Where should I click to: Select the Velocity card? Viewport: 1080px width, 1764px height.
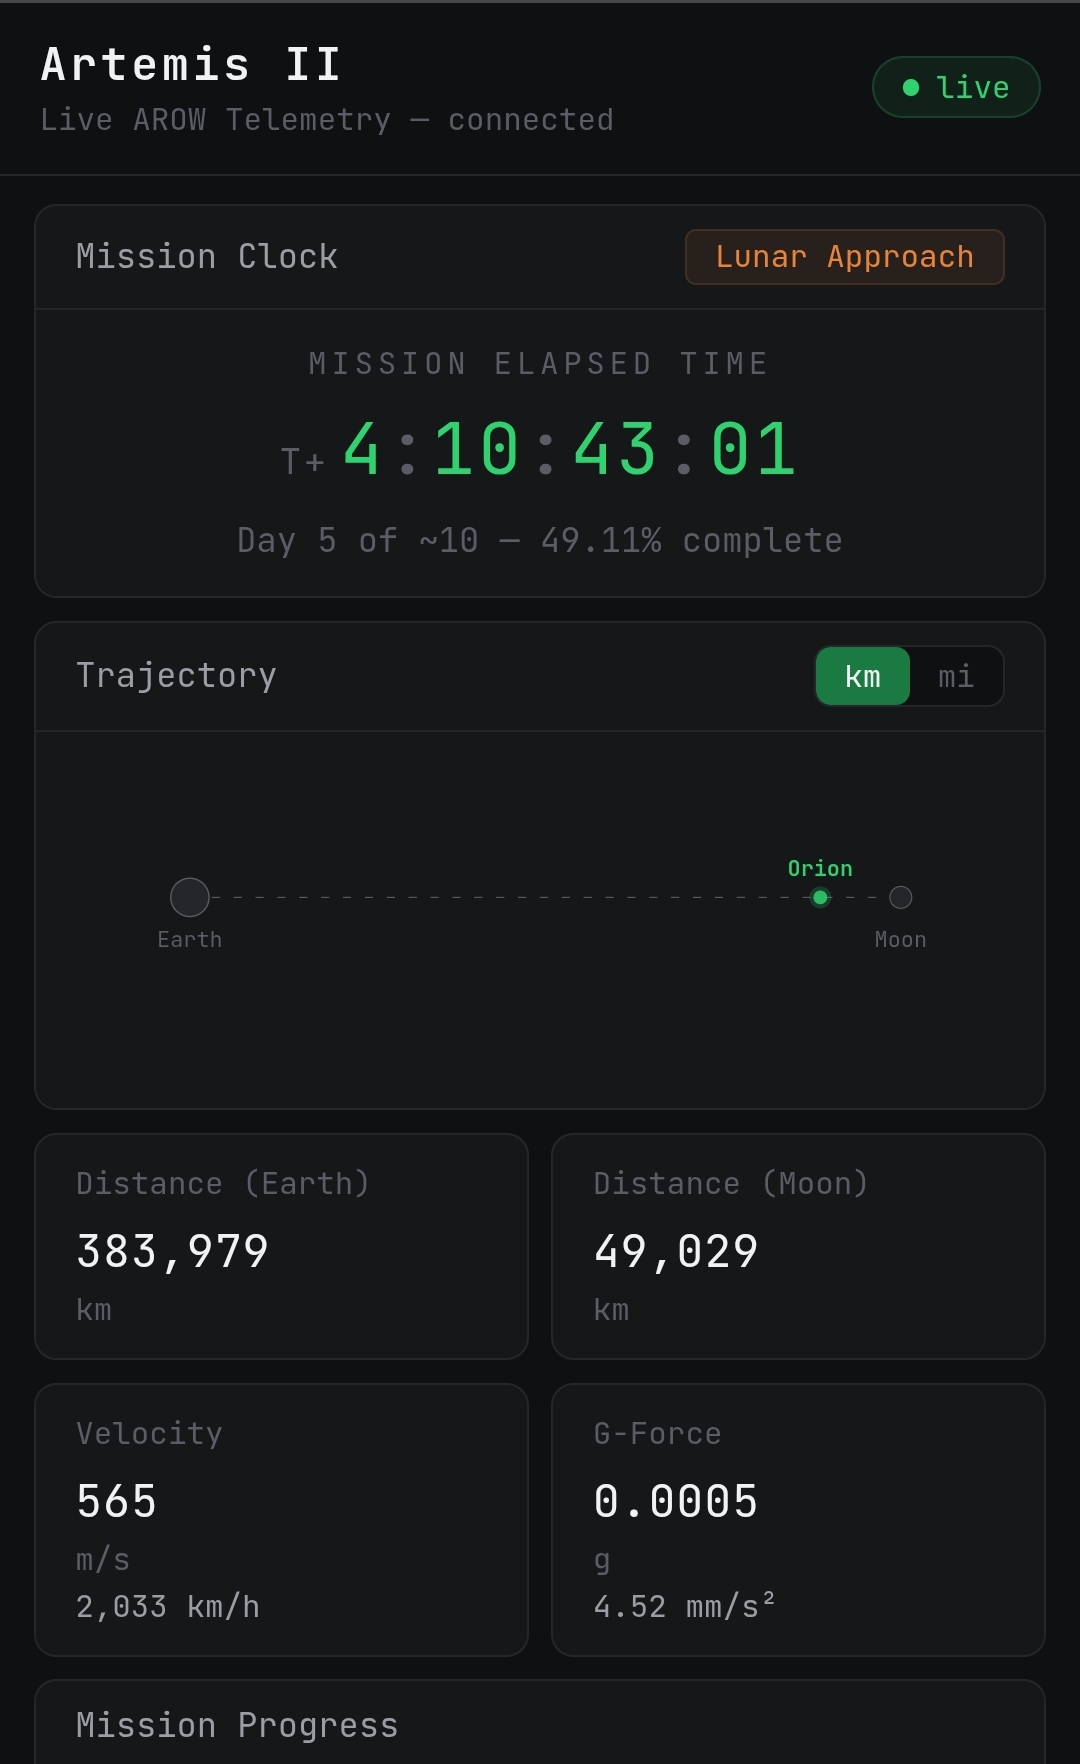pyautogui.click(x=281, y=1519)
